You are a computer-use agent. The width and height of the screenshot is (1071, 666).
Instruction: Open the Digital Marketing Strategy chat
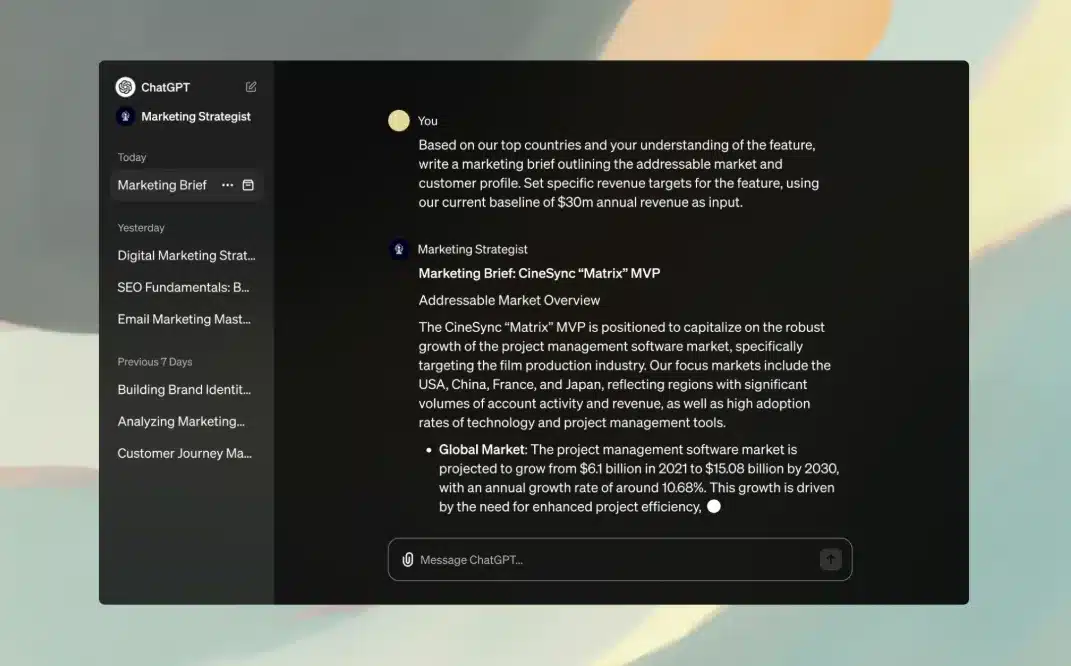click(186, 256)
